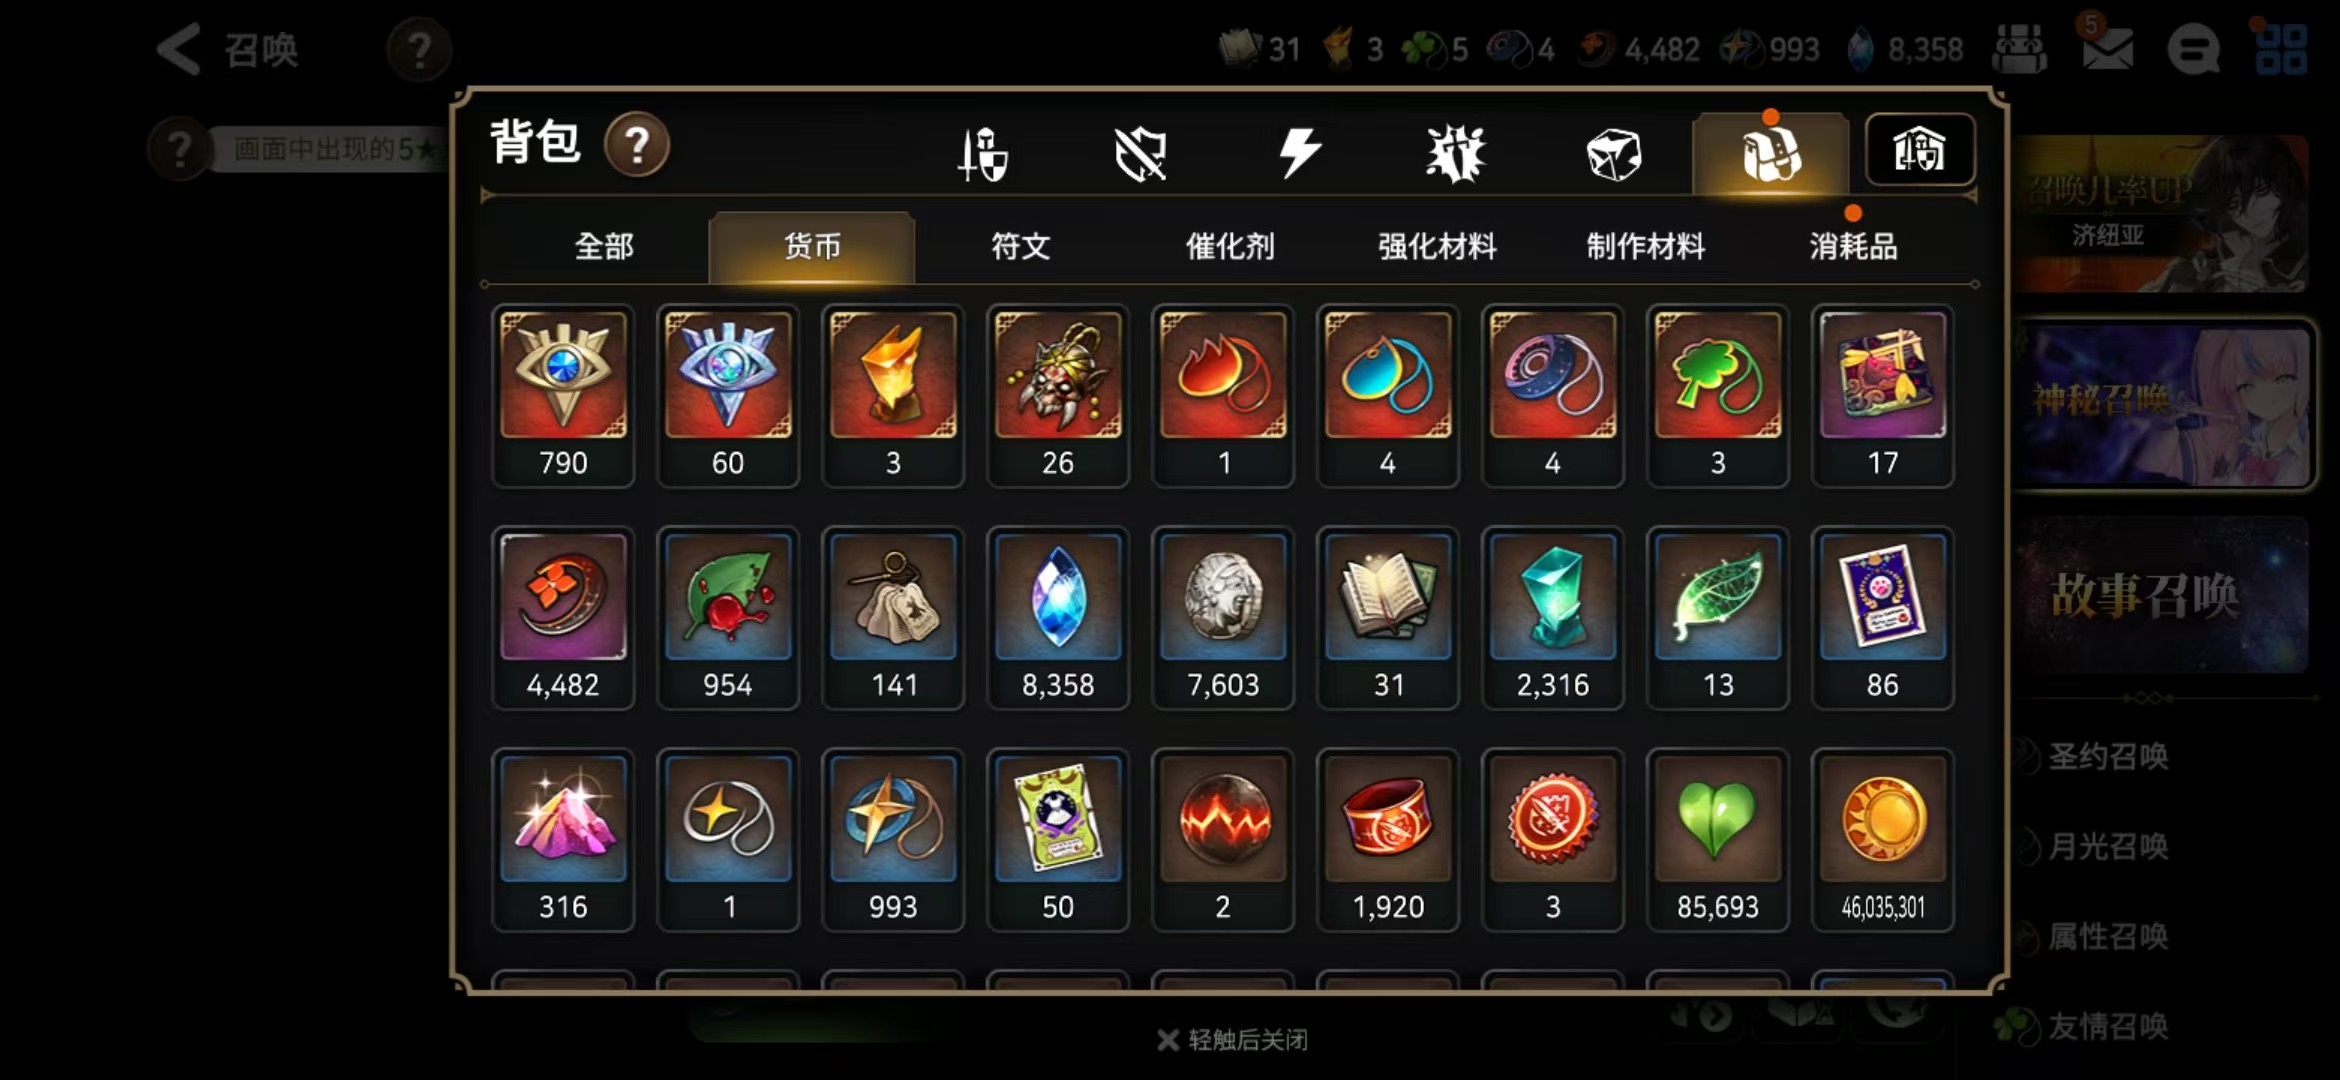This screenshot has height=1080, width=2340.
Task: Switch to the 全部 tab
Action: [604, 246]
